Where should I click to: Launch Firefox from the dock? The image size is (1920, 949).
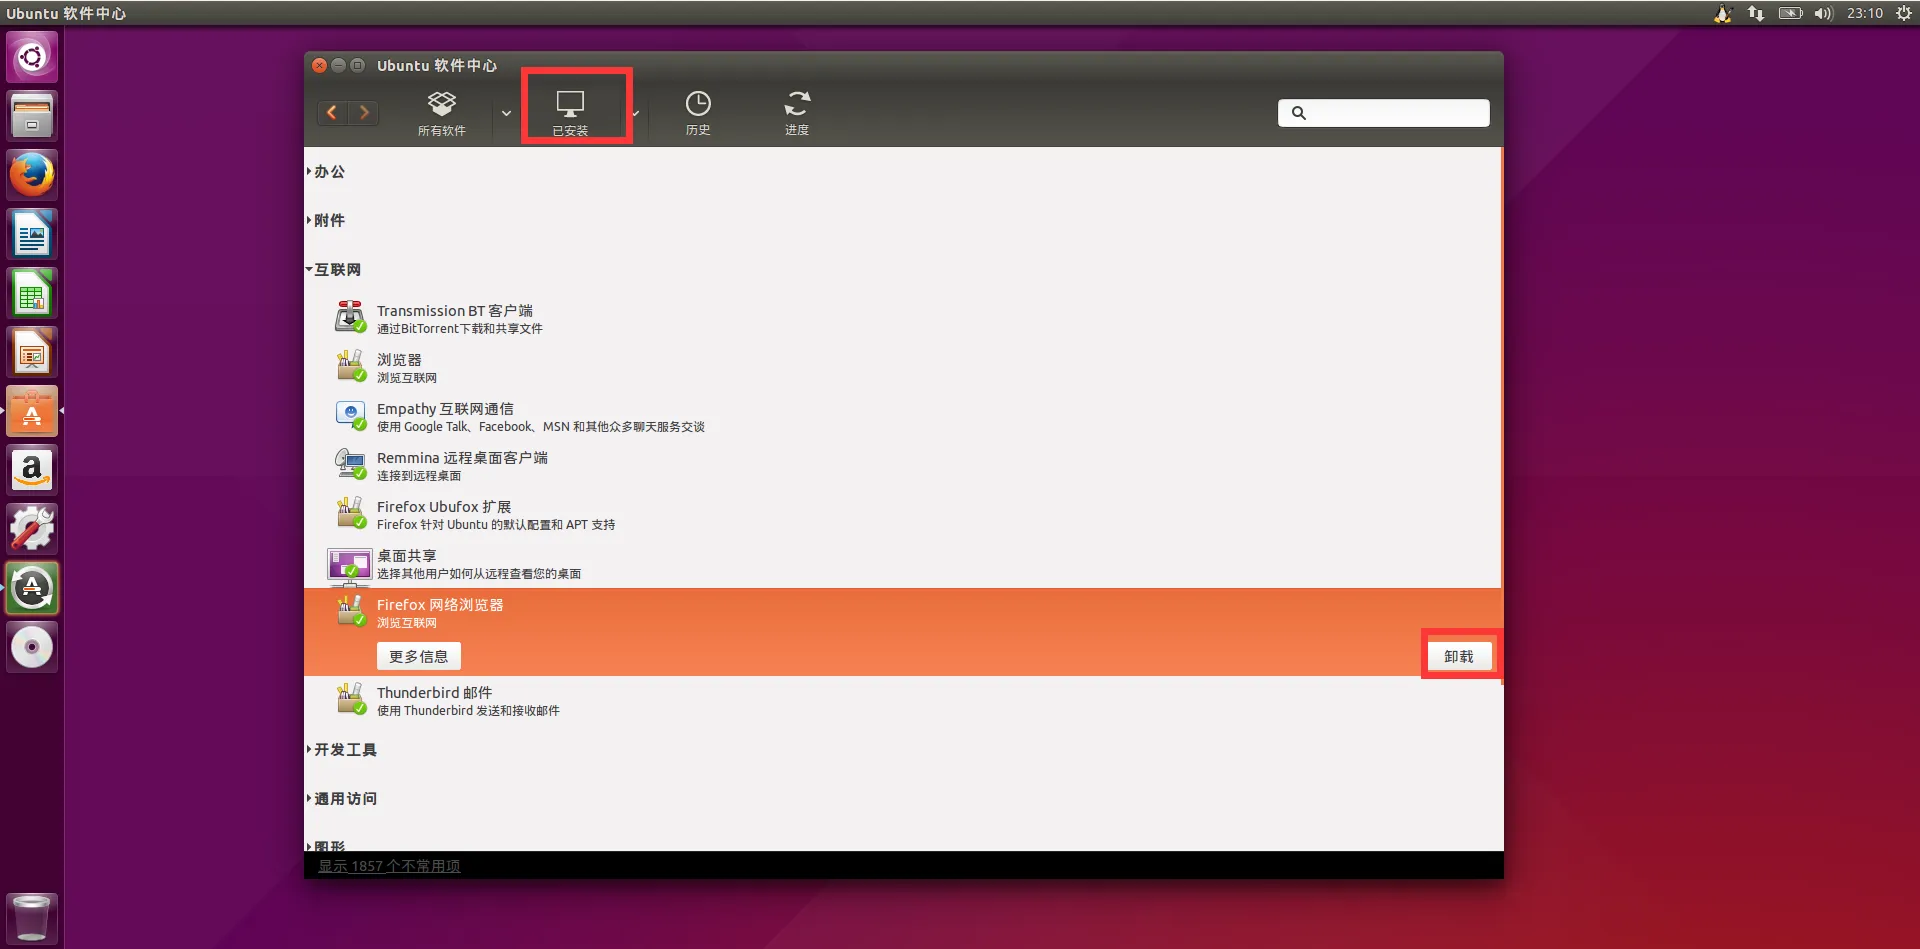point(32,175)
